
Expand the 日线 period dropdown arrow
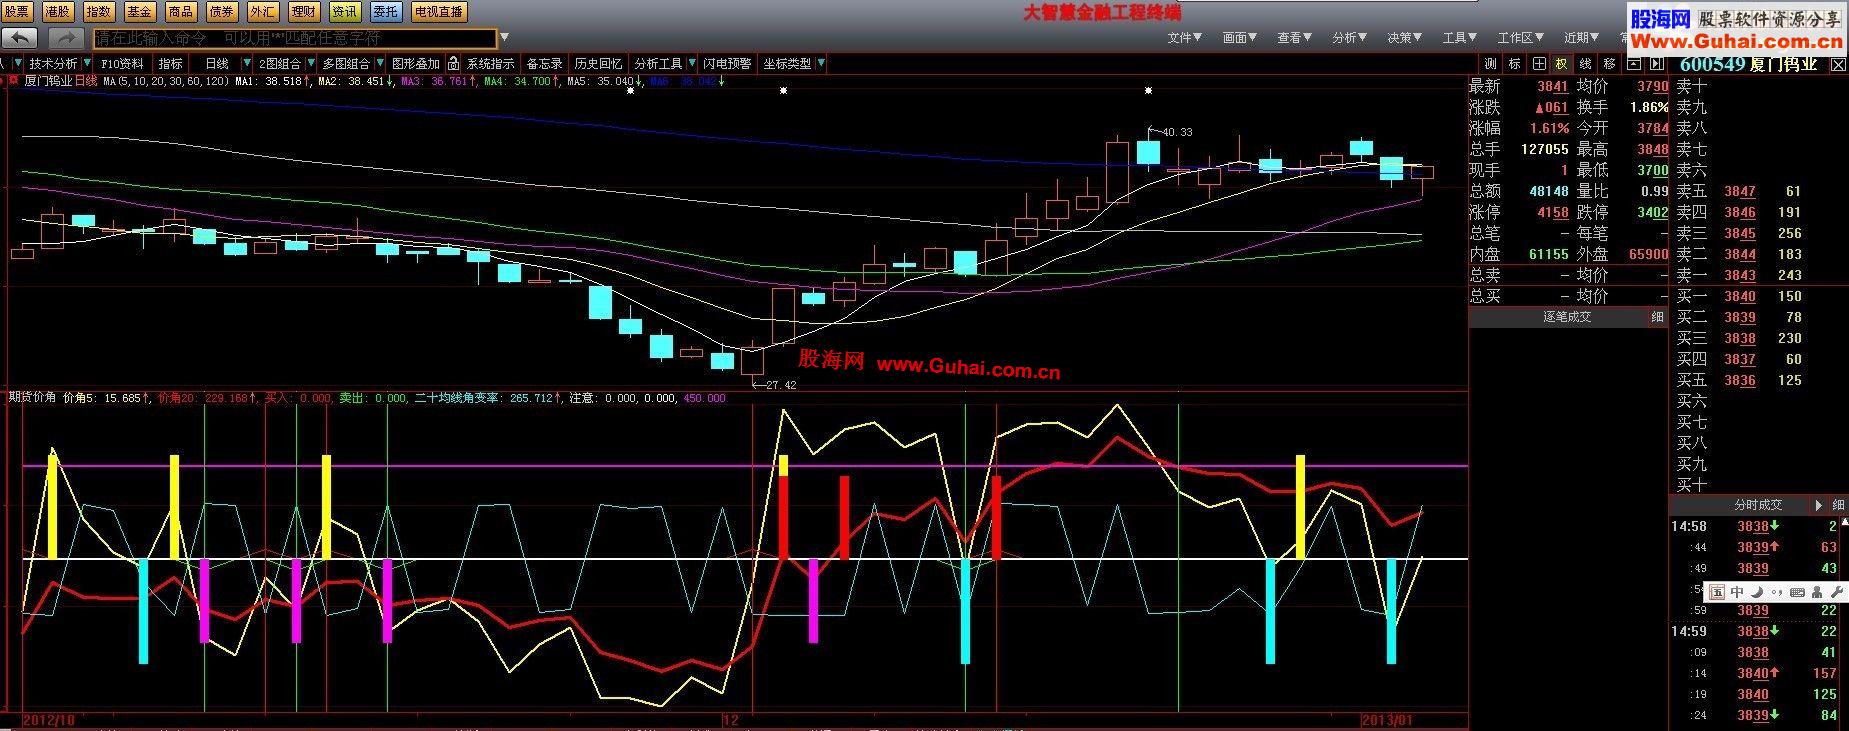click(247, 63)
